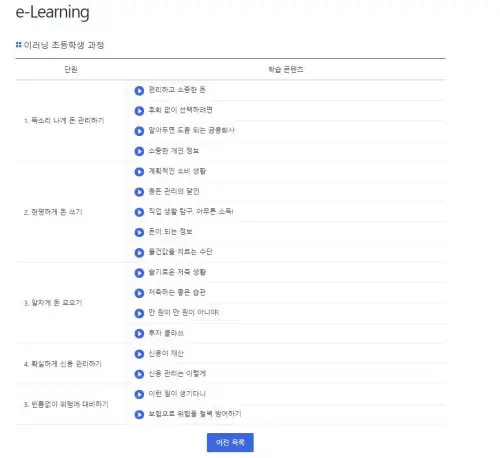Open 만 원이 만 원이 아니야 lesson title

[184, 312]
